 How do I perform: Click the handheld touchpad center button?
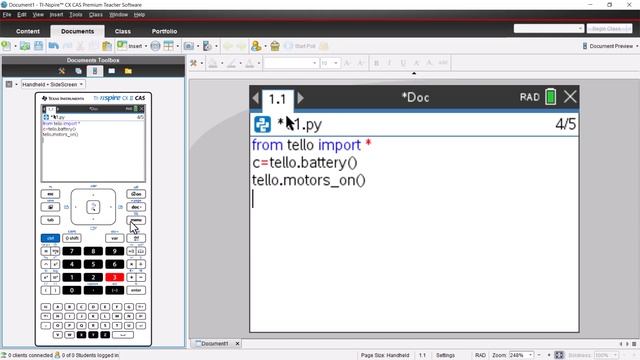click(x=93, y=207)
